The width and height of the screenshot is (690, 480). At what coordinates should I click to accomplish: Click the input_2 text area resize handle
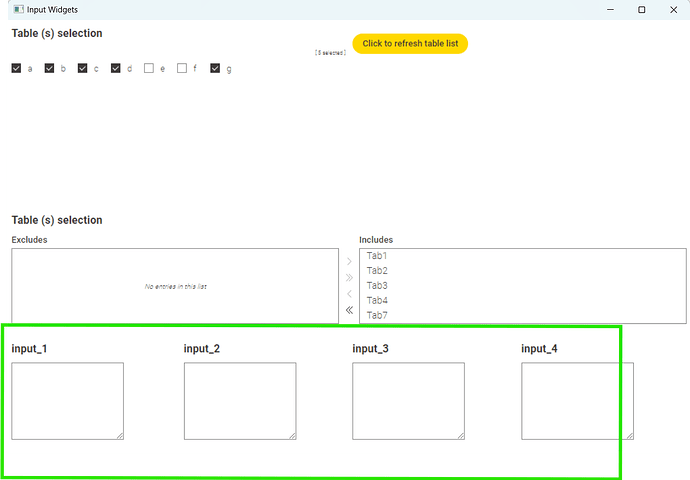[x=292, y=435]
